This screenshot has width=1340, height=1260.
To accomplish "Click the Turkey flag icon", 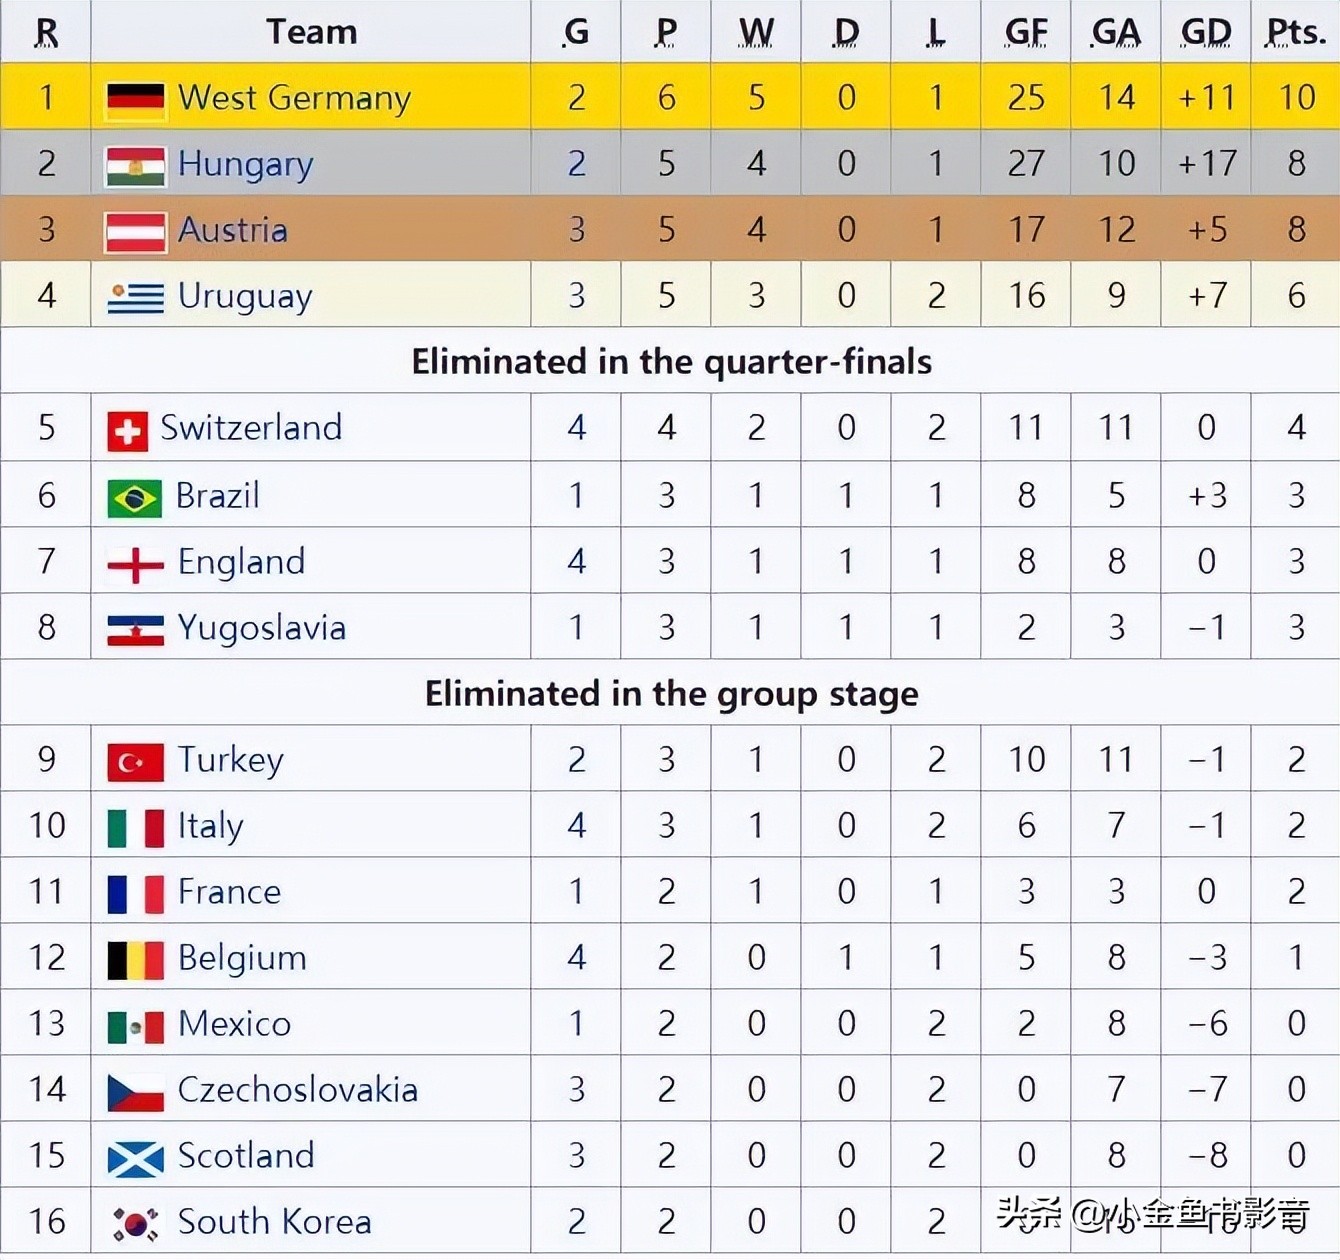I will tap(135, 762).
